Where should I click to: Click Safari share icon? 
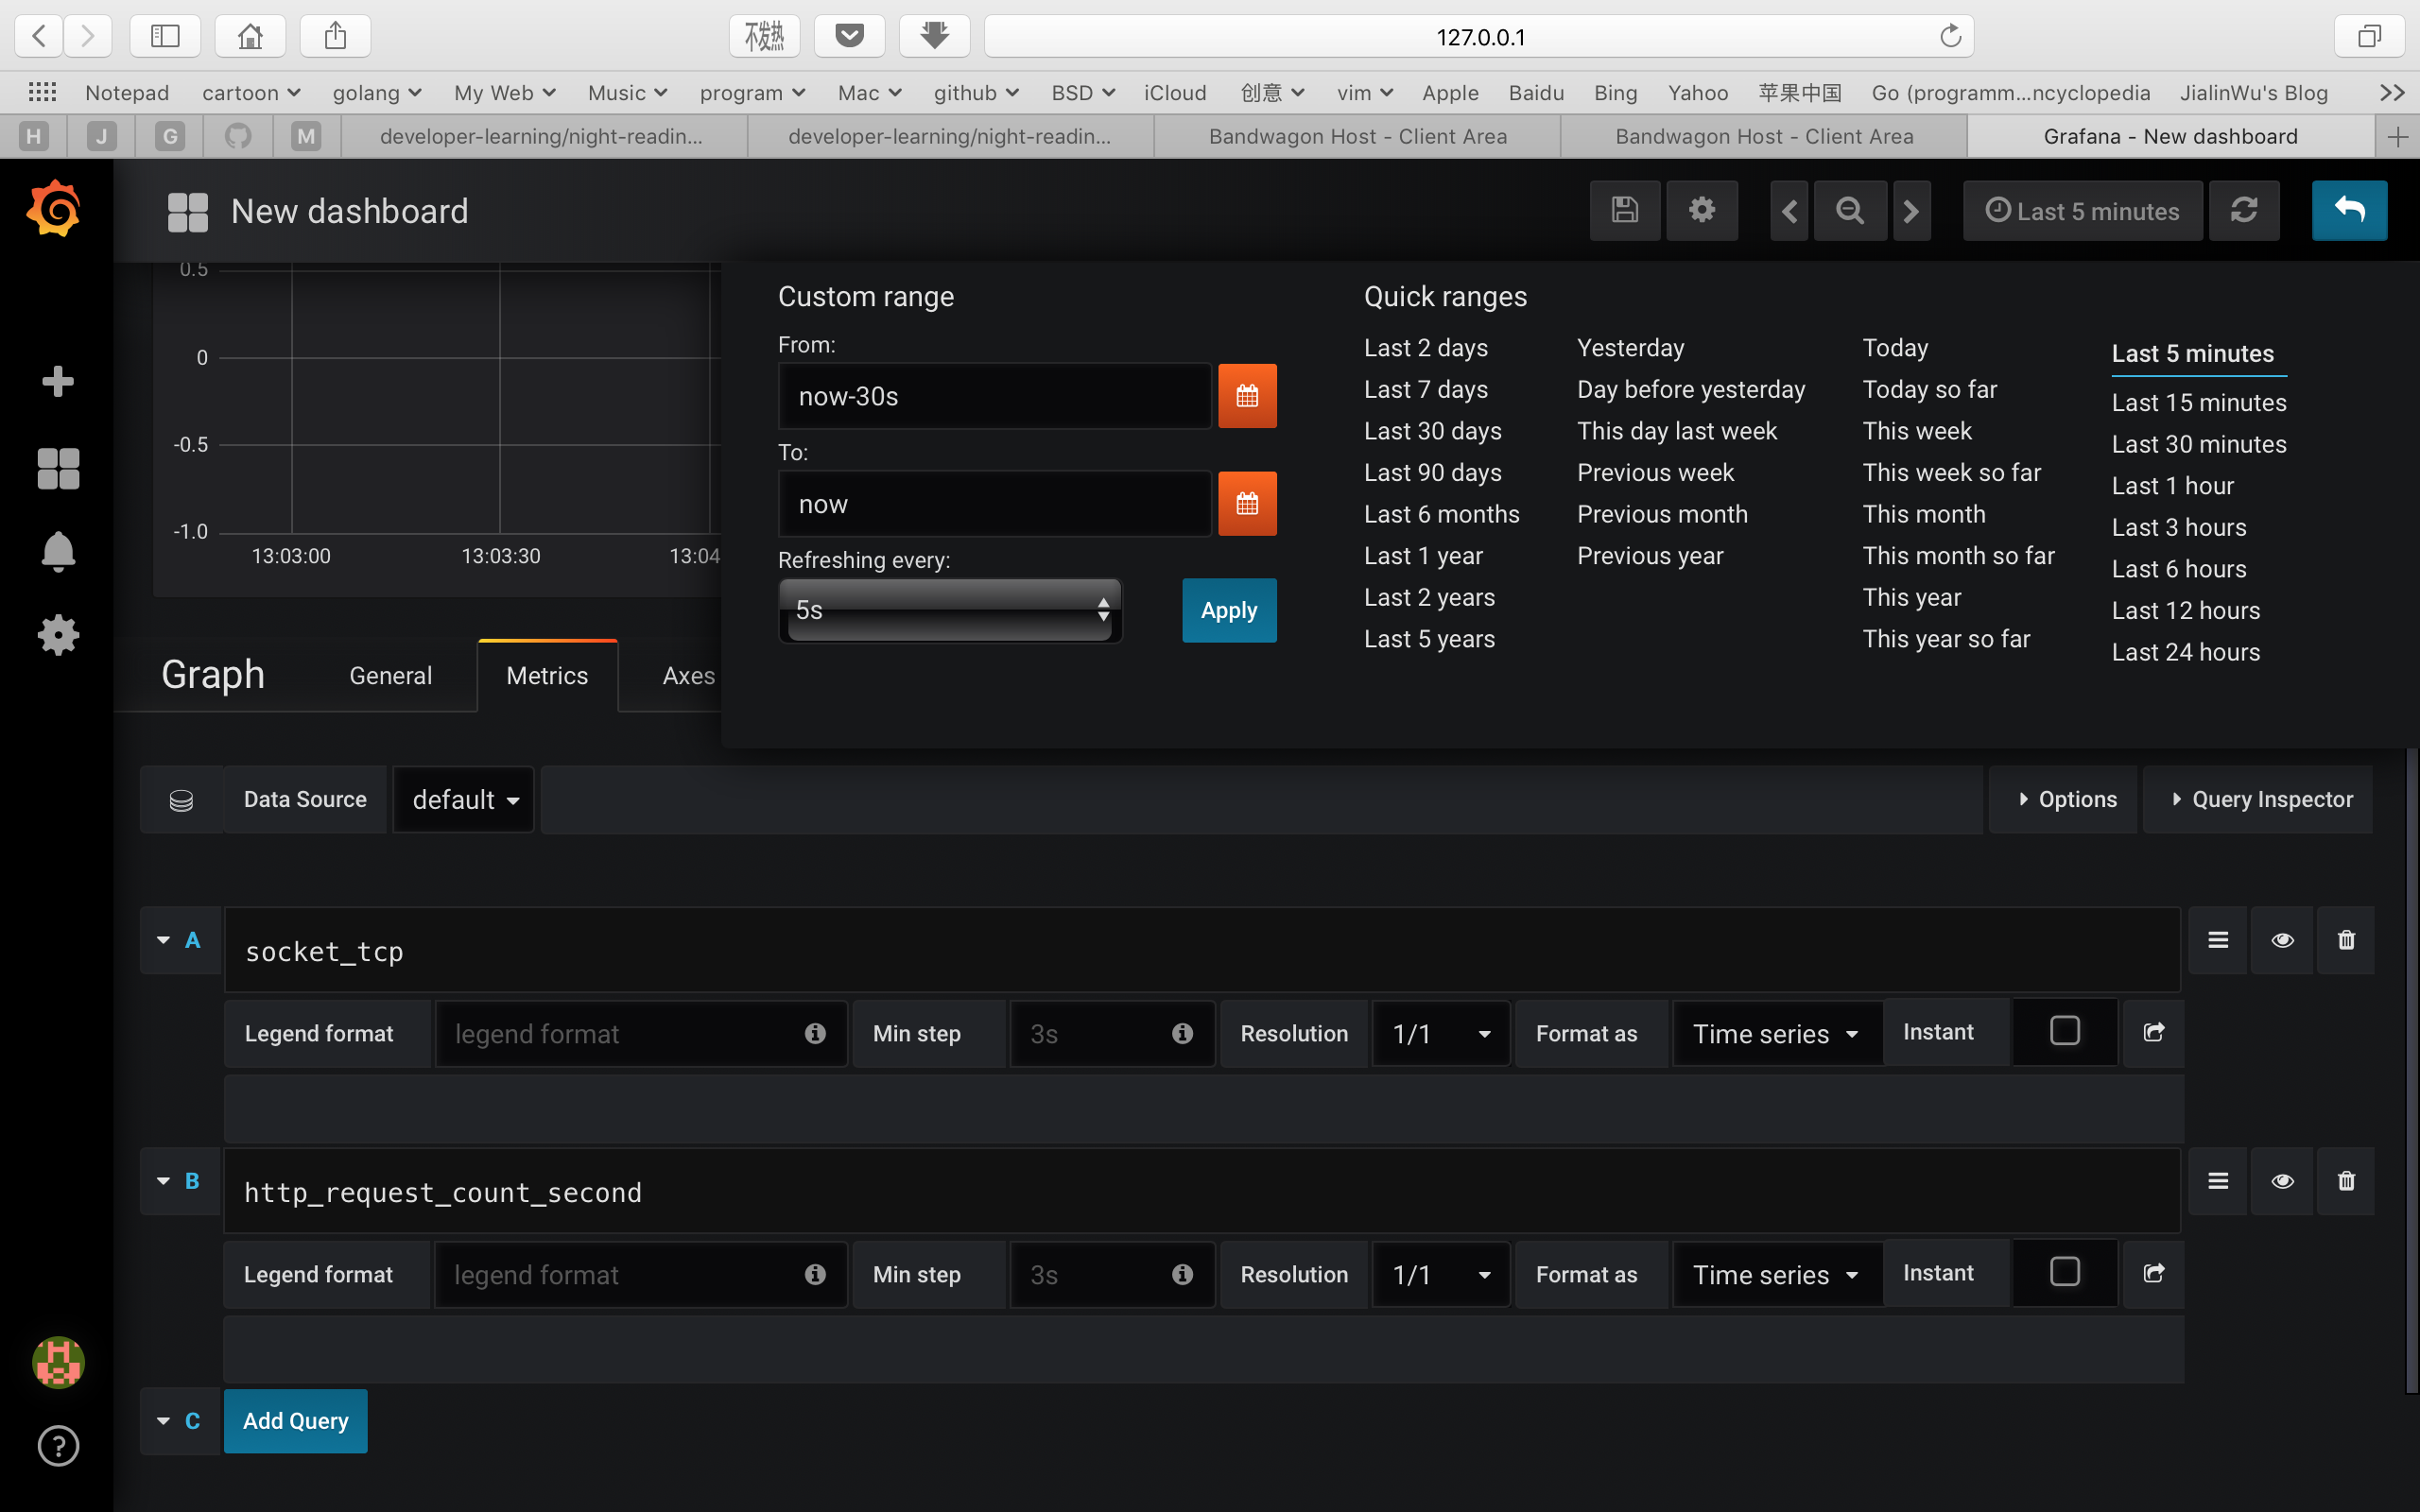(x=335, y=37)
